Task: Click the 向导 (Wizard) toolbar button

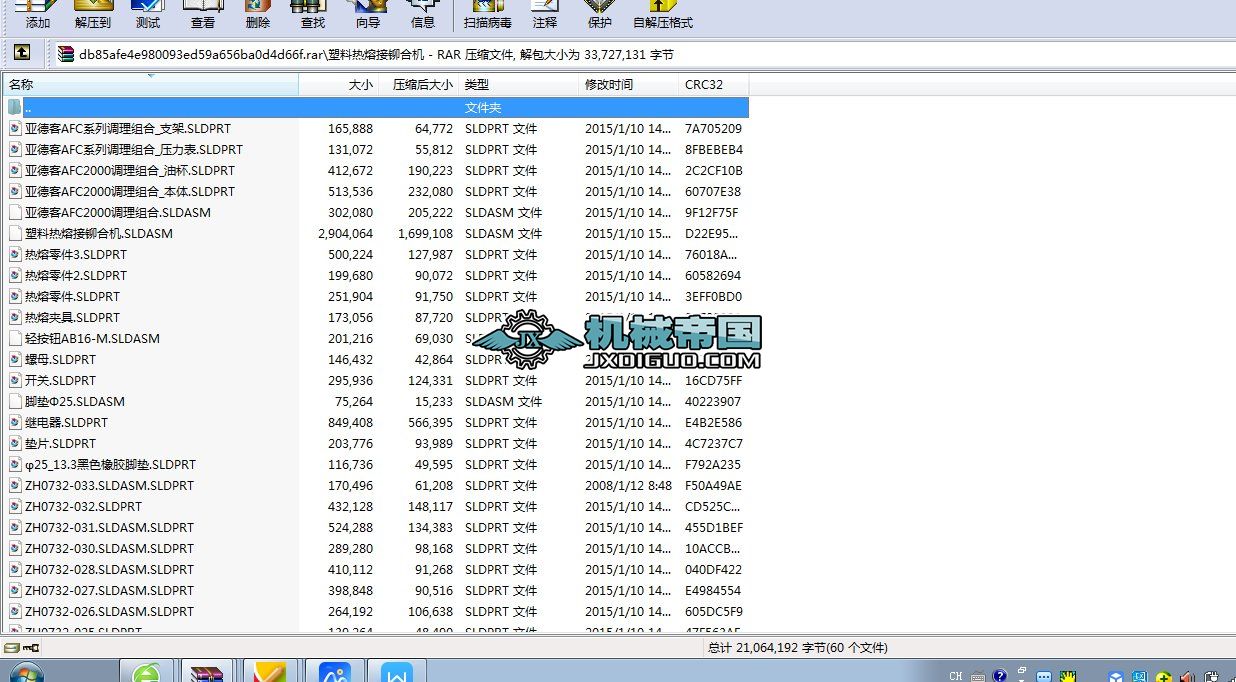Action: tap(368, 15)
